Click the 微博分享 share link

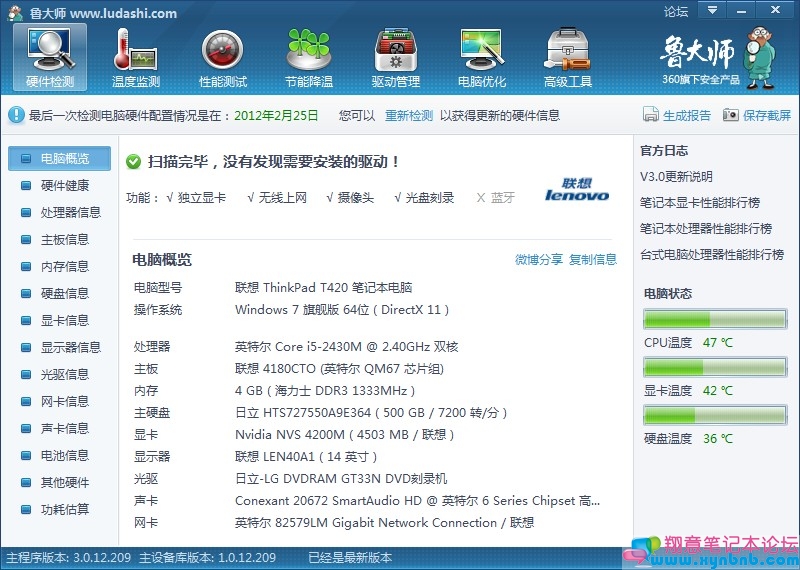pos(539,260)
